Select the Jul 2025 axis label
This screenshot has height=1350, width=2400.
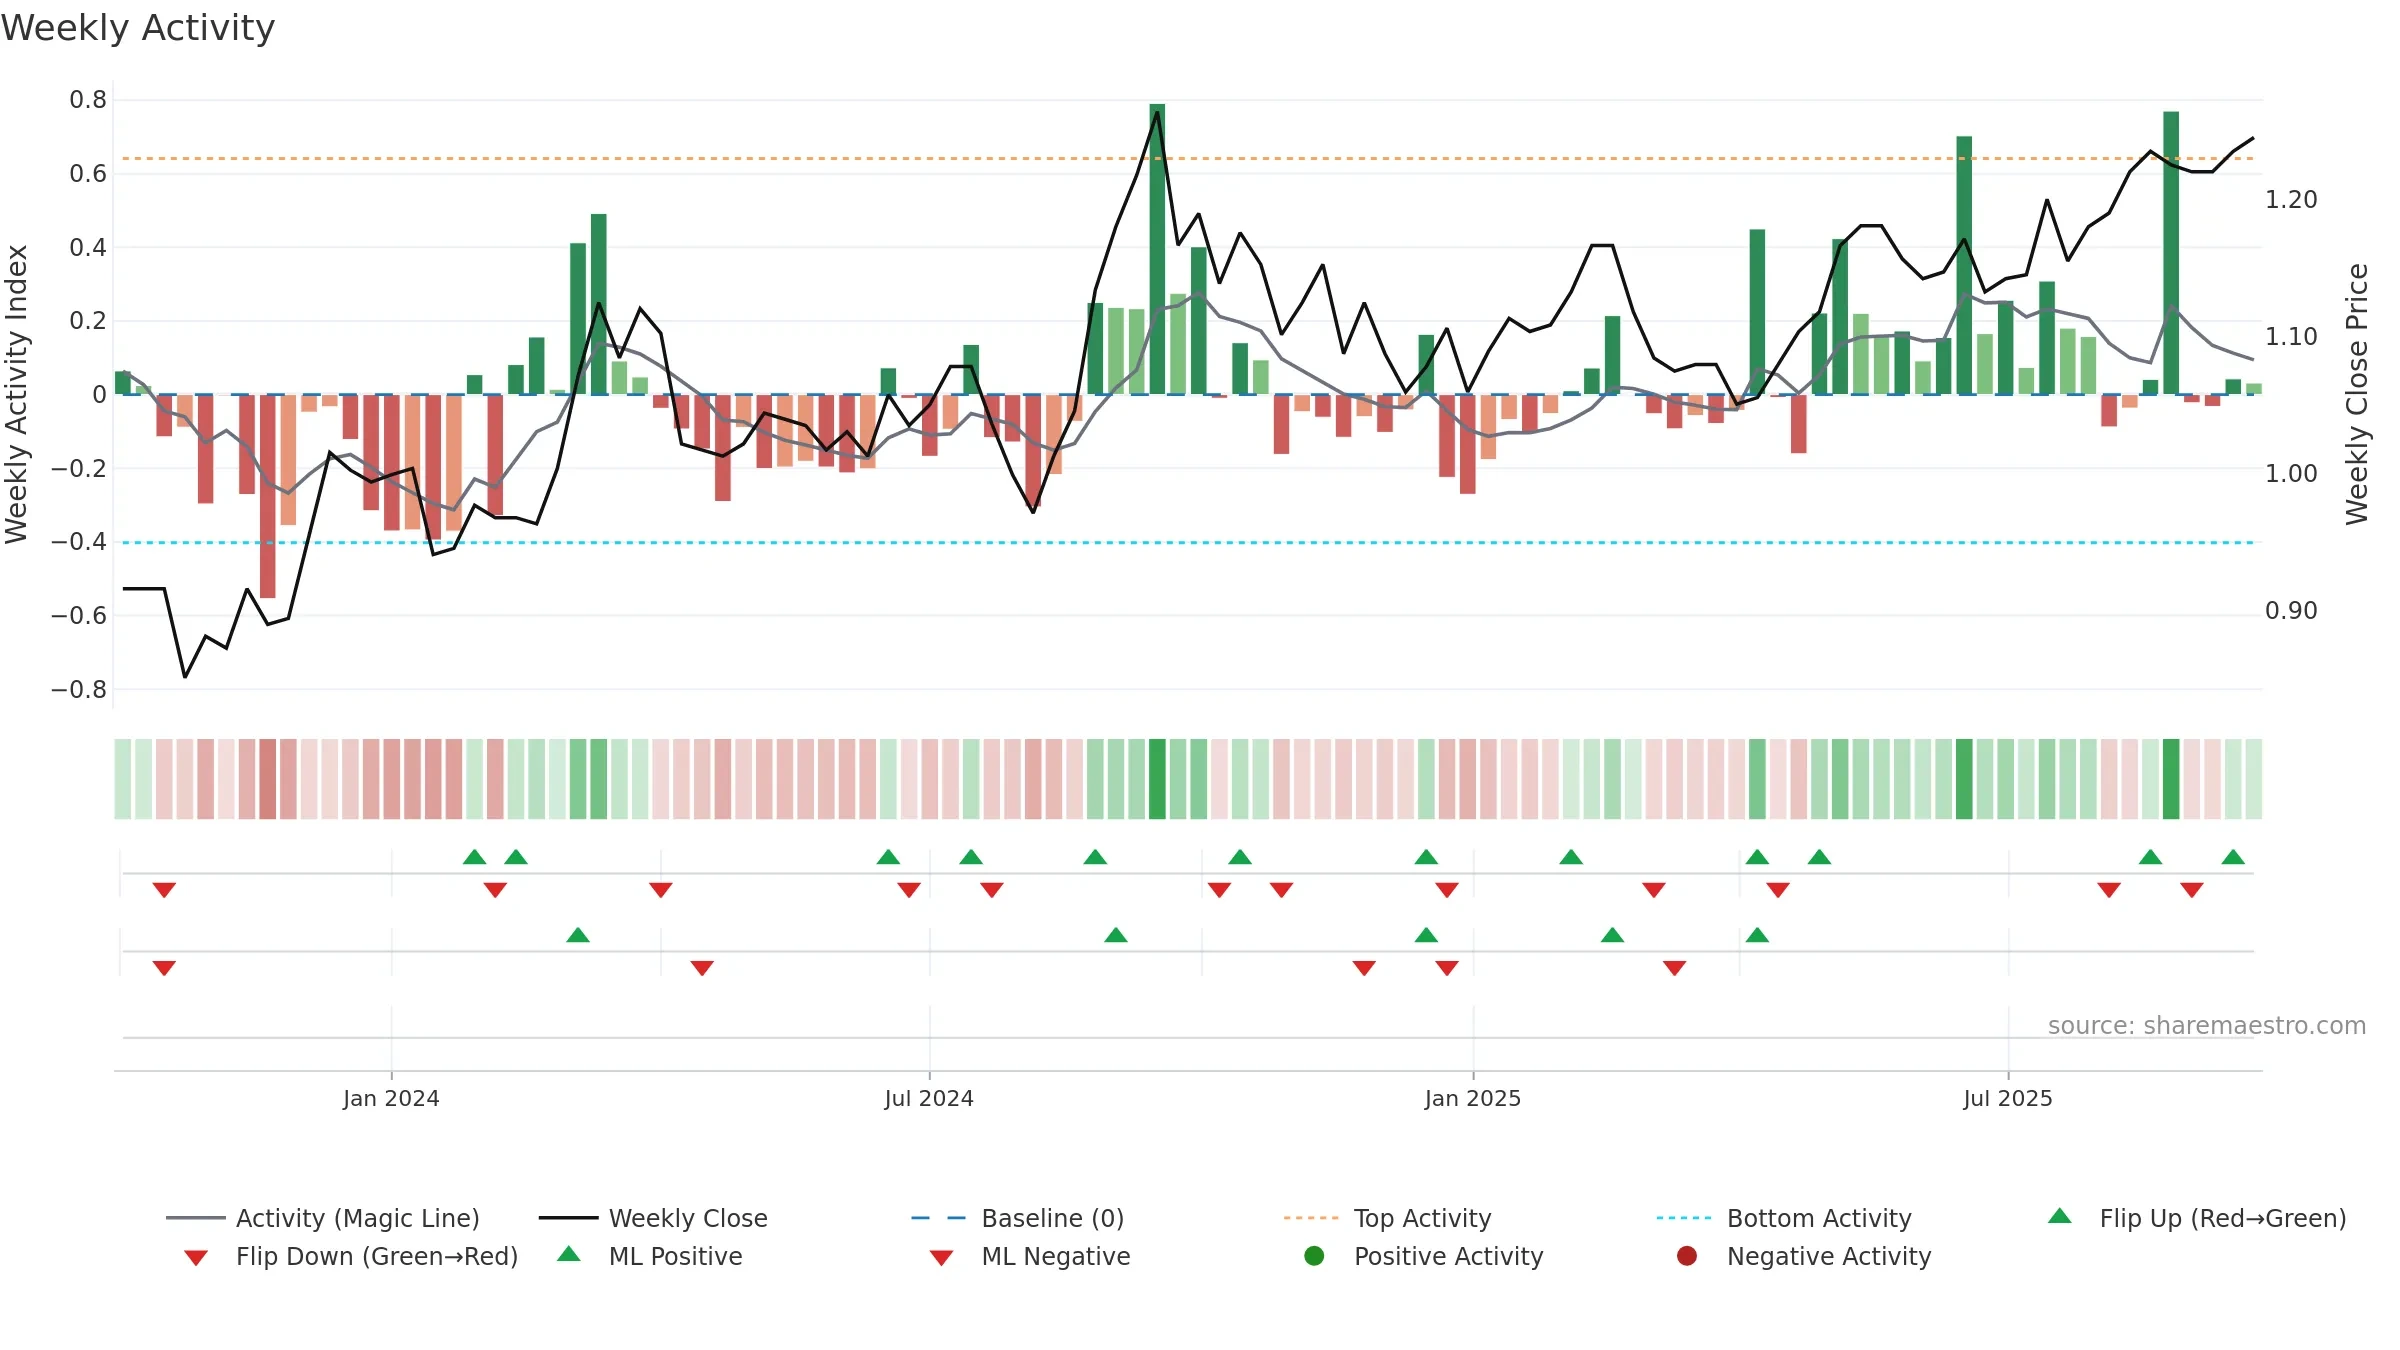coord(2008,1099)
